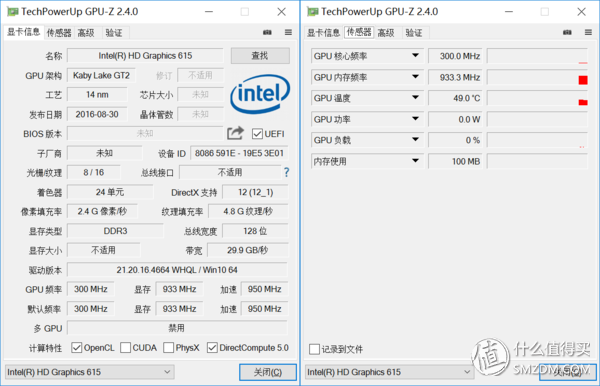Click the 0.0 W GPU power value
This screenshot has height=386, width=600.
[455, 119]
